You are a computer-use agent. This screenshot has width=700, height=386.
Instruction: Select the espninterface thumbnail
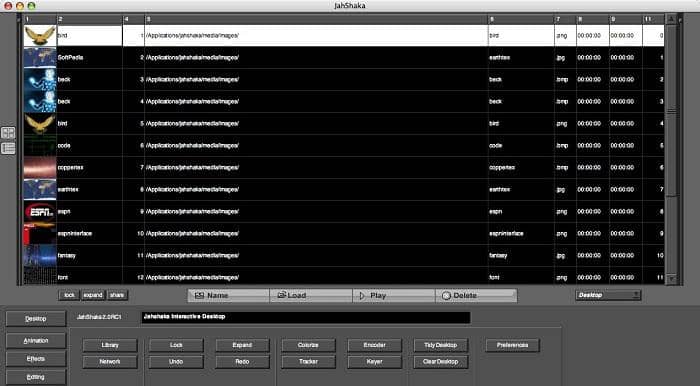(x=40, y=233)
